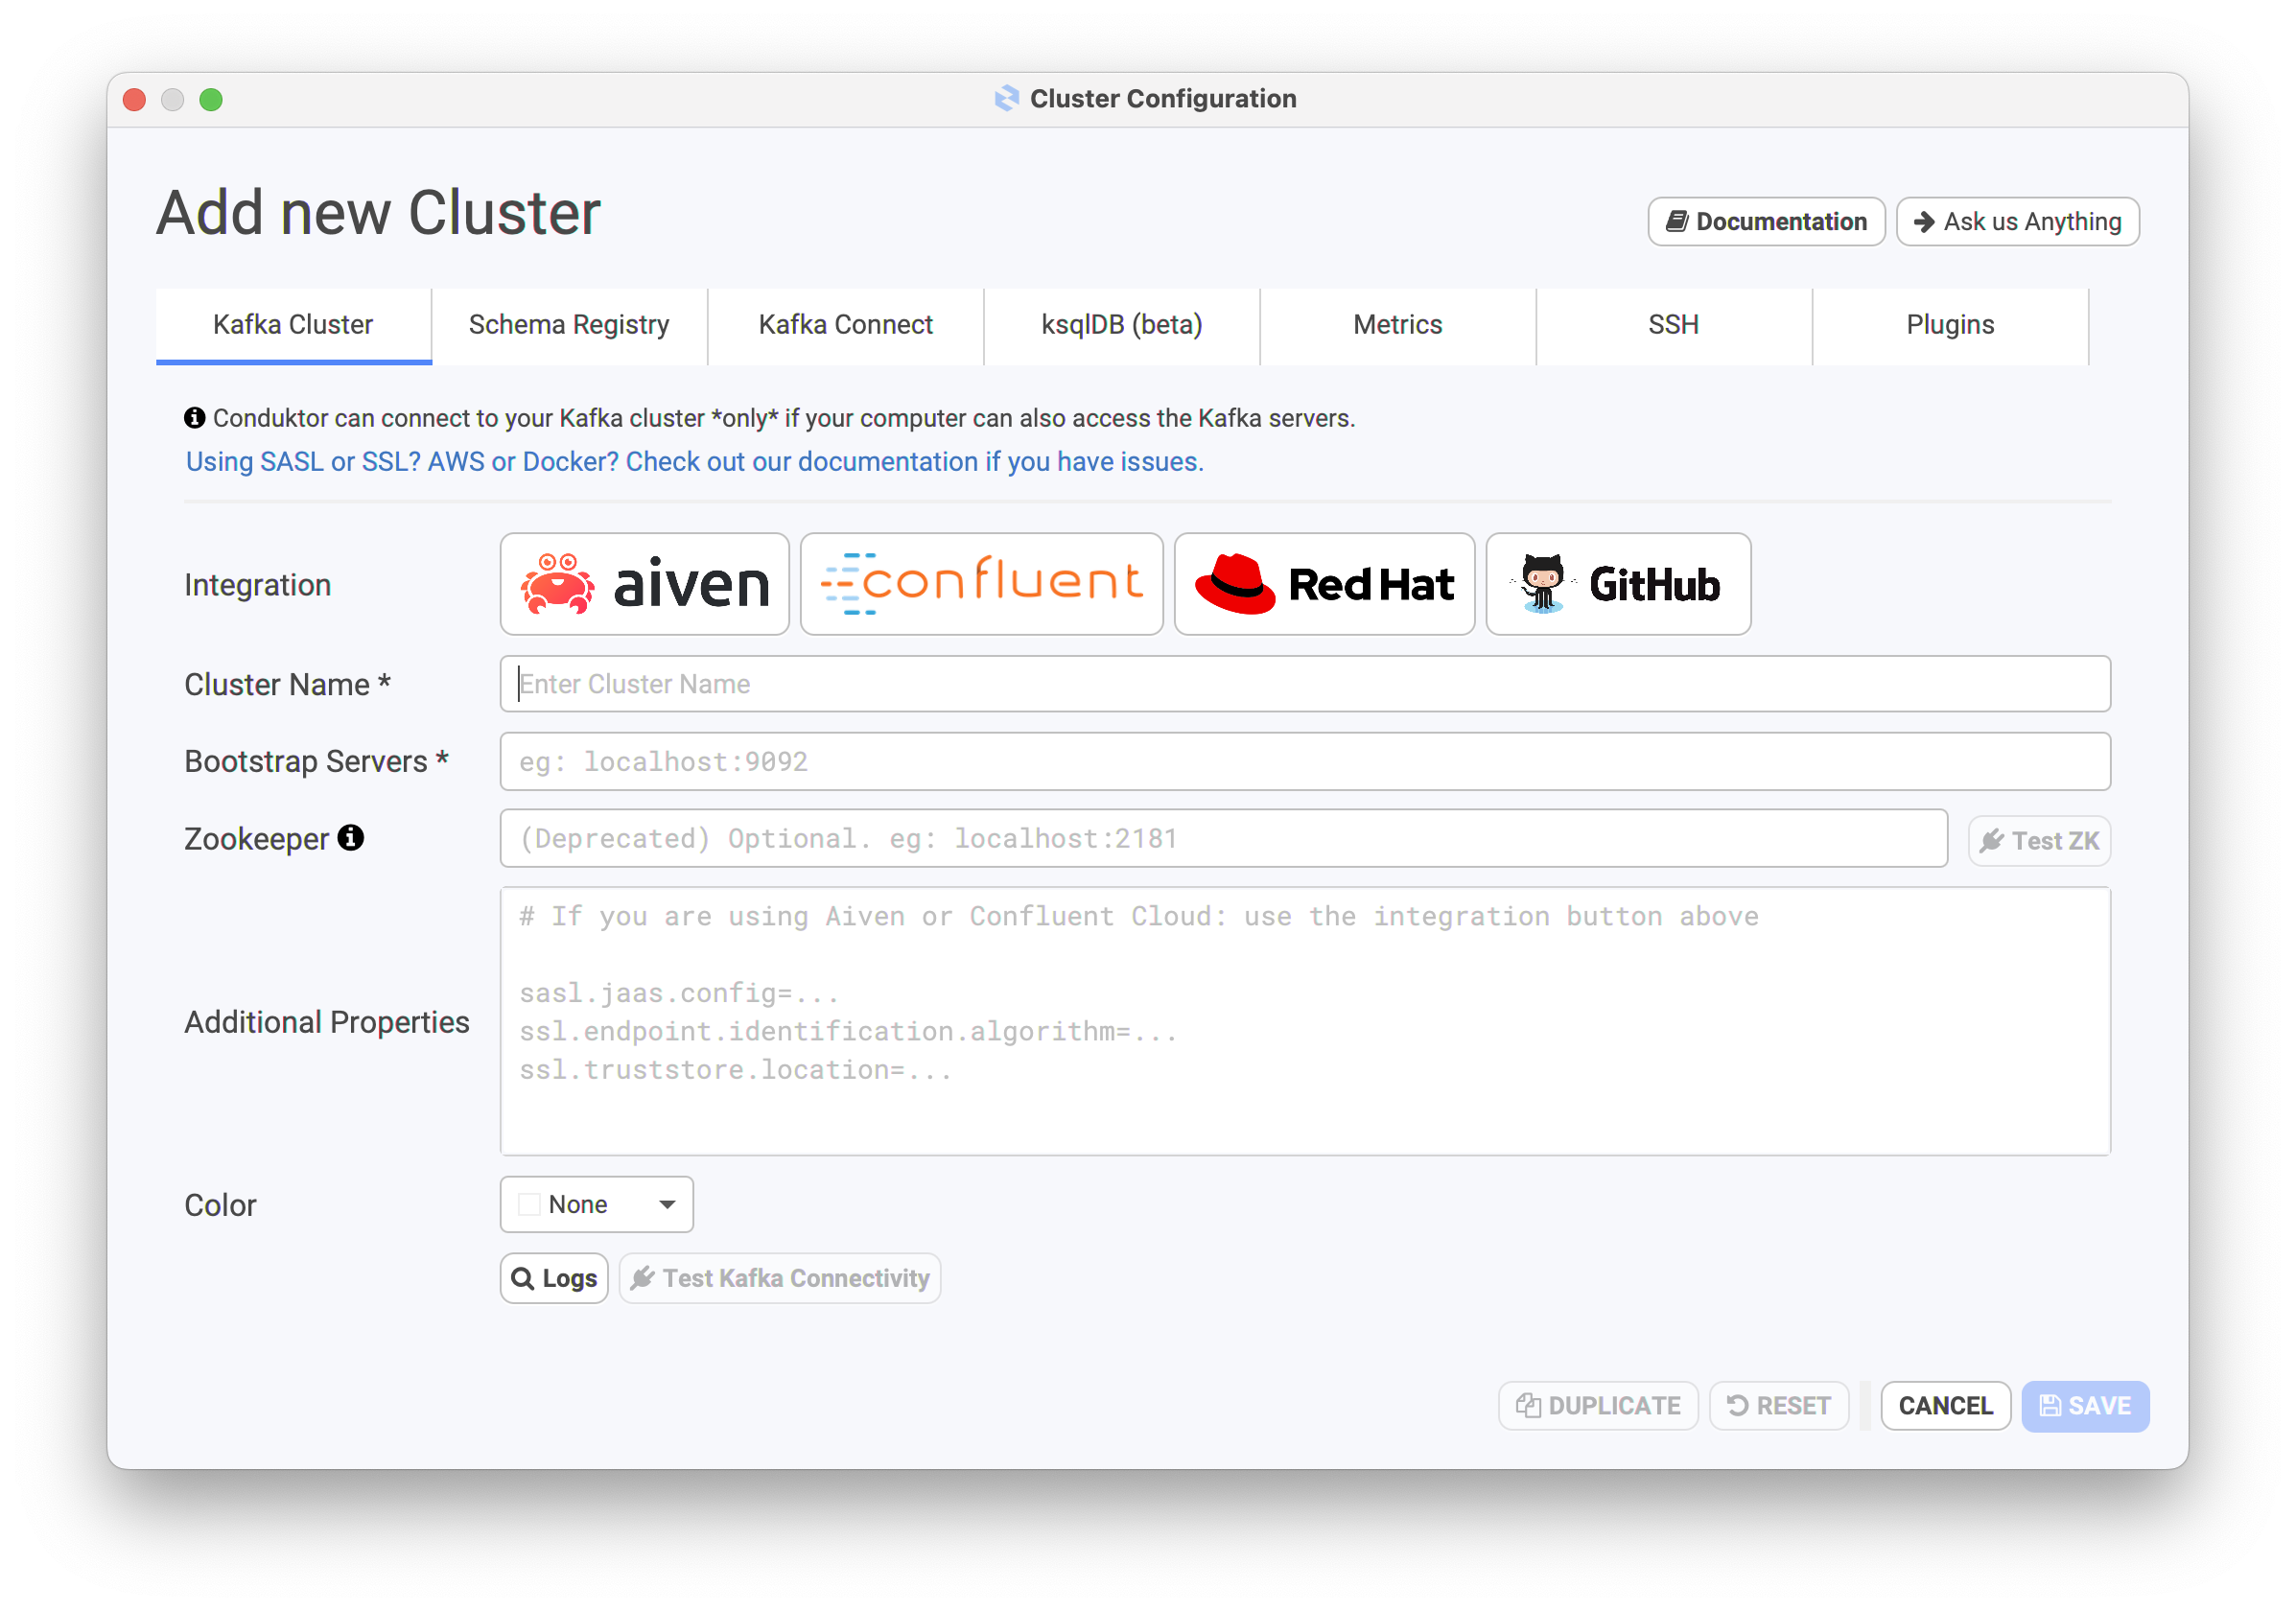This screenshot has width=2296, height=1611.
Task: Click the Zookeeper address field
Action: [1223, 839]
